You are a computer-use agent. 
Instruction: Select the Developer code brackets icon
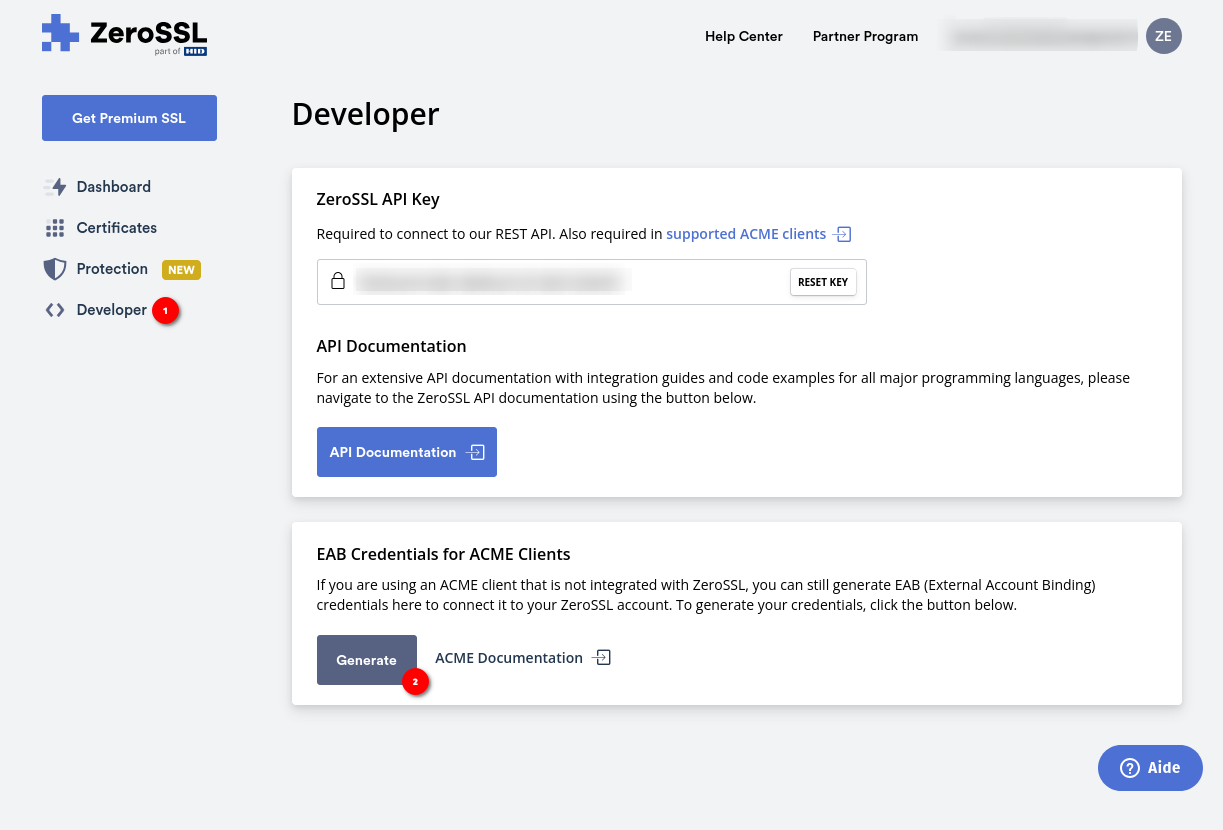55,310
